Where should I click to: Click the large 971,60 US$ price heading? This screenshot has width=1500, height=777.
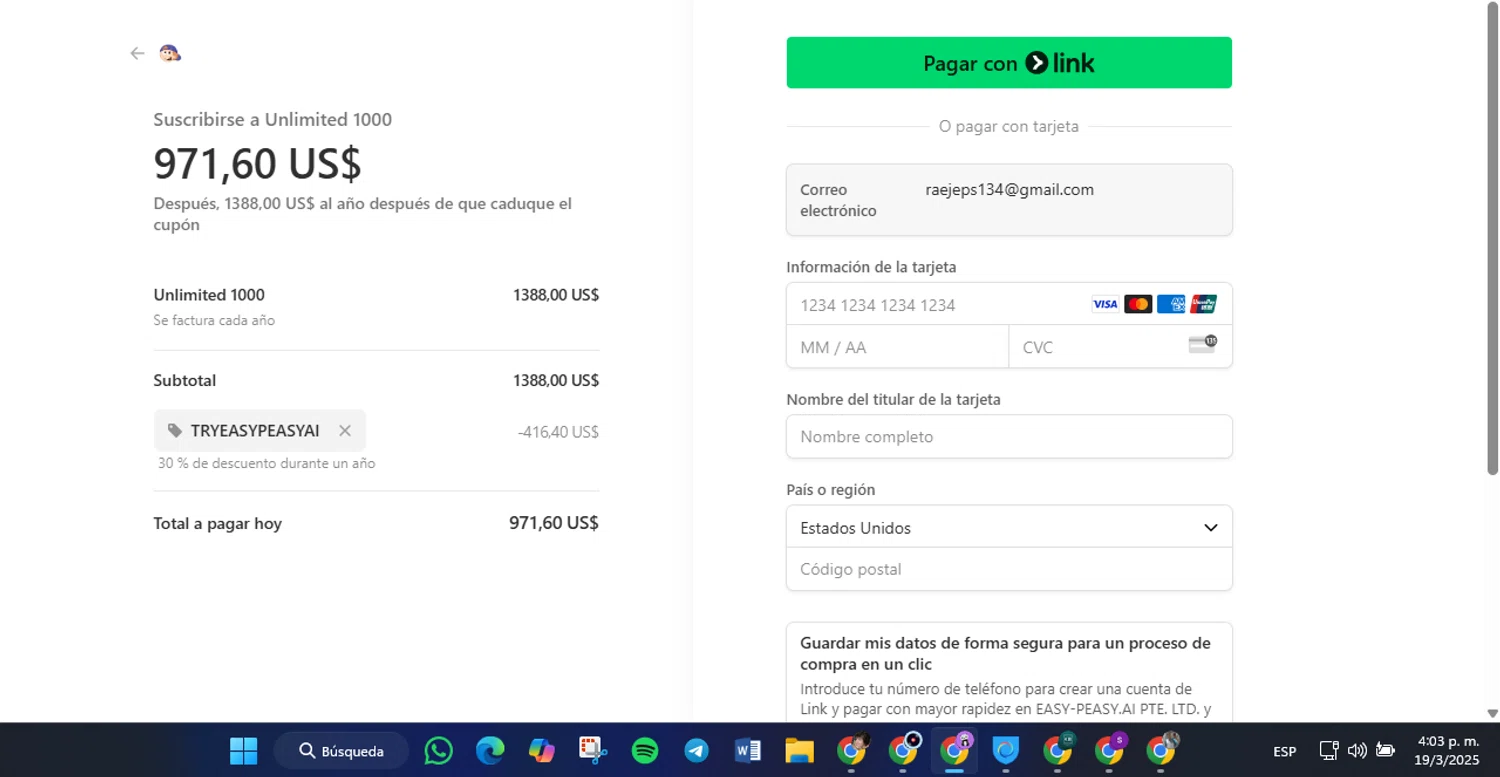257,163
